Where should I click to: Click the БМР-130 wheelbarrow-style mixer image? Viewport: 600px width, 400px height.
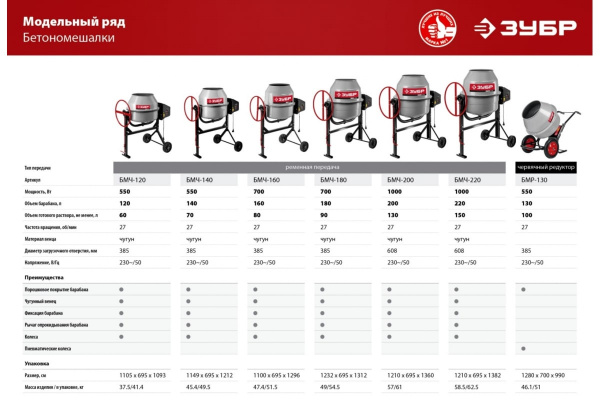(549, 129)
